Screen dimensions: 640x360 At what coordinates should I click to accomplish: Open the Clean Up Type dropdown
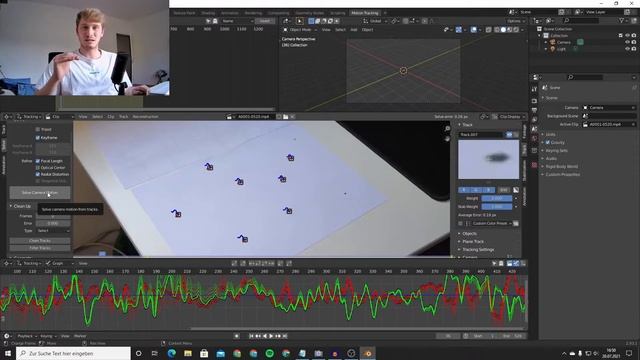[53, 231]
